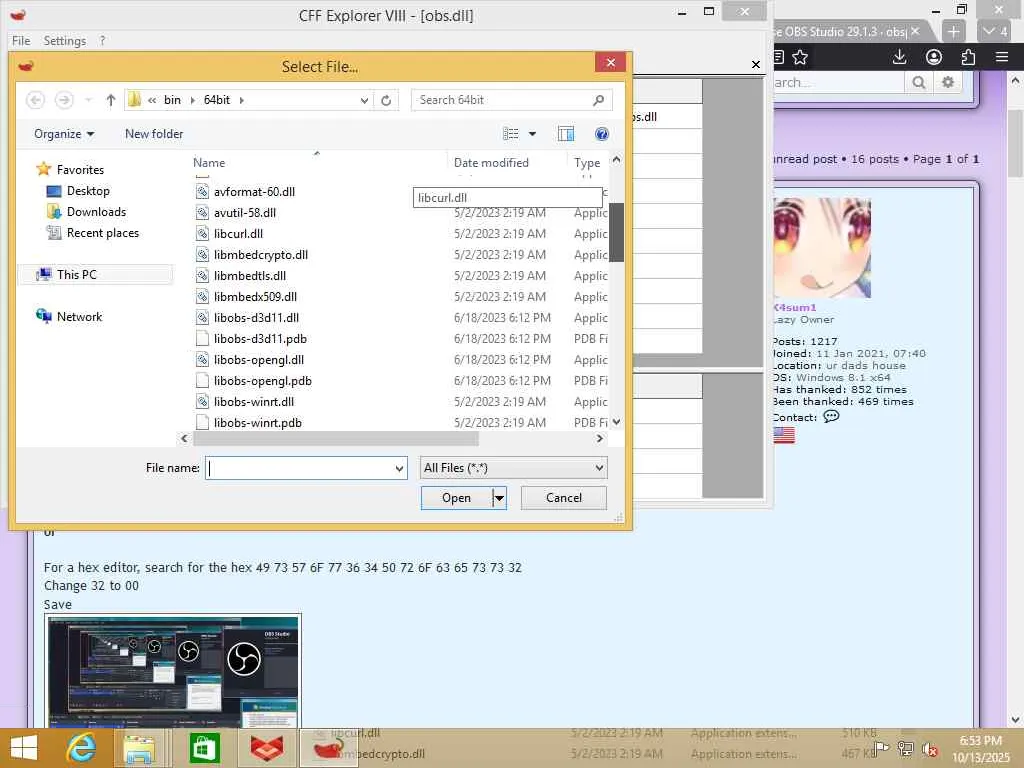Open the K4sum1 profile link

(795, 307)
